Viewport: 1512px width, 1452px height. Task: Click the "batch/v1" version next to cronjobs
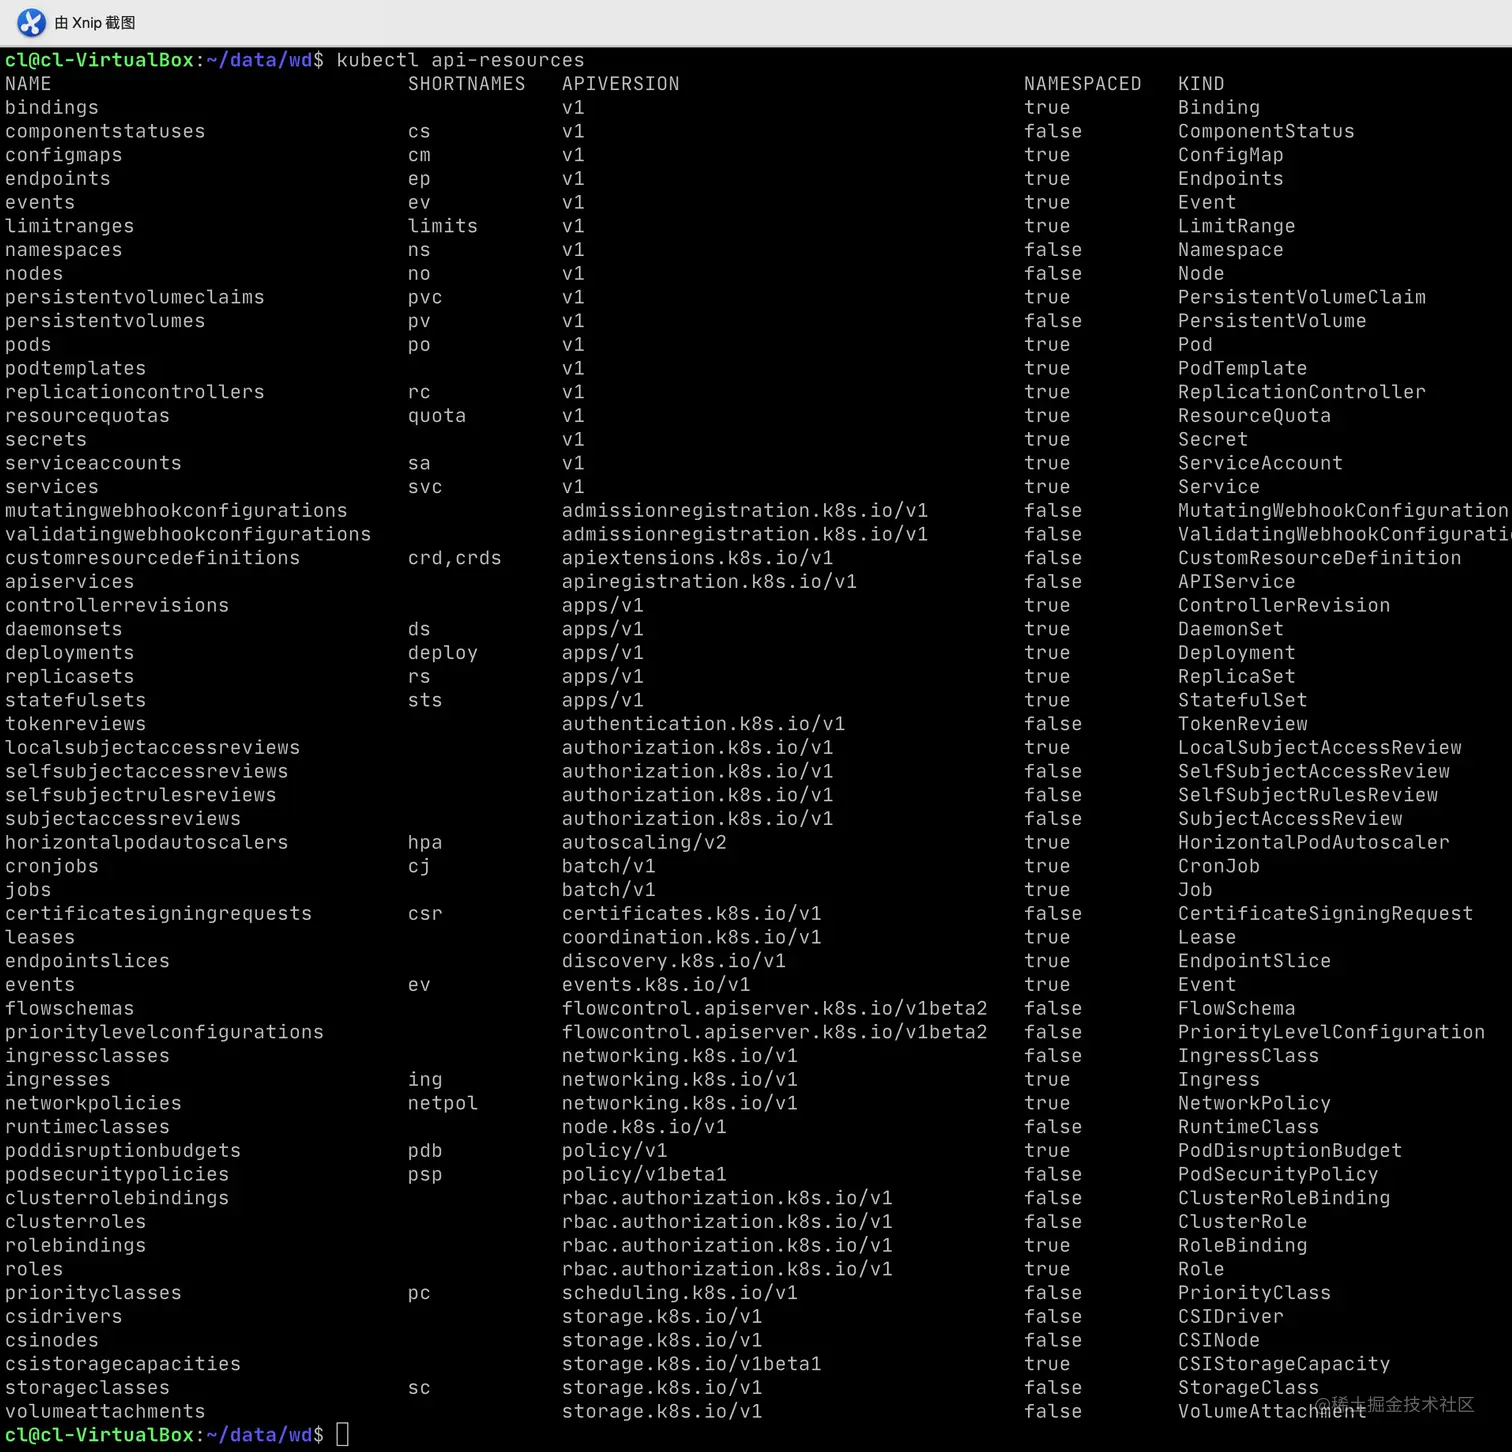tap(608, 866)
